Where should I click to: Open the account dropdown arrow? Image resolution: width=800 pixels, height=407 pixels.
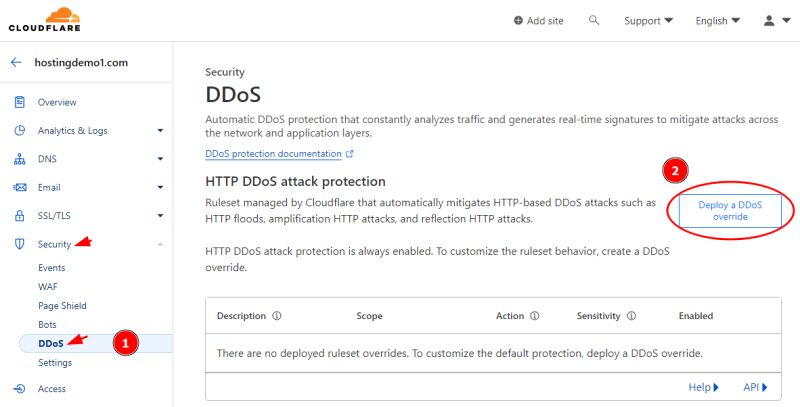tap(786, 20)
